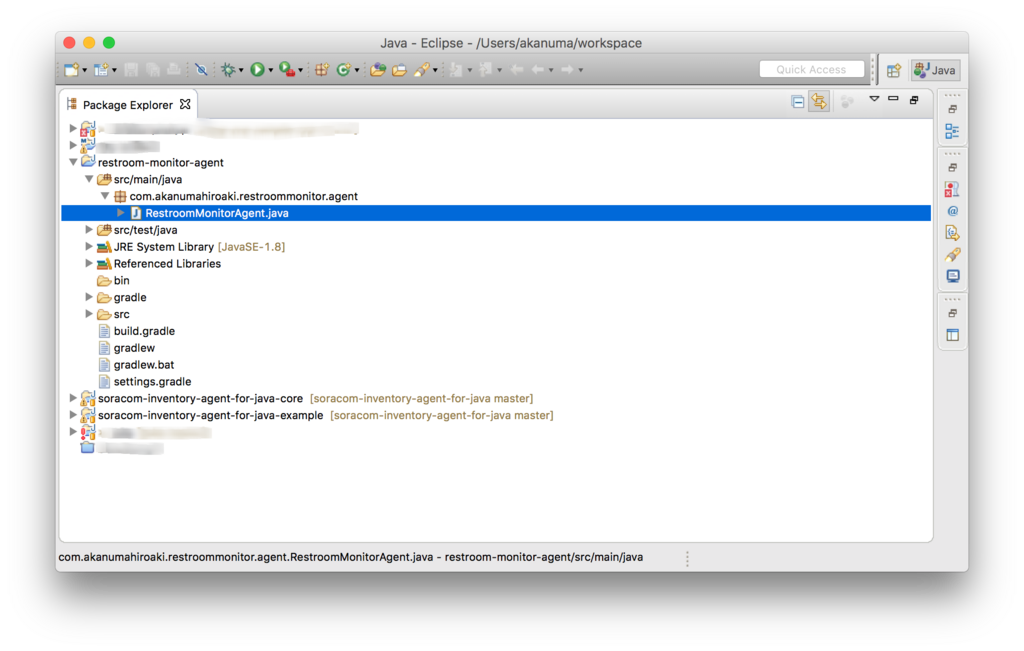This screenshot has height=651, width=1024.
Task: Click the Restore button above the Outline icon
Action: coord(953,109)
